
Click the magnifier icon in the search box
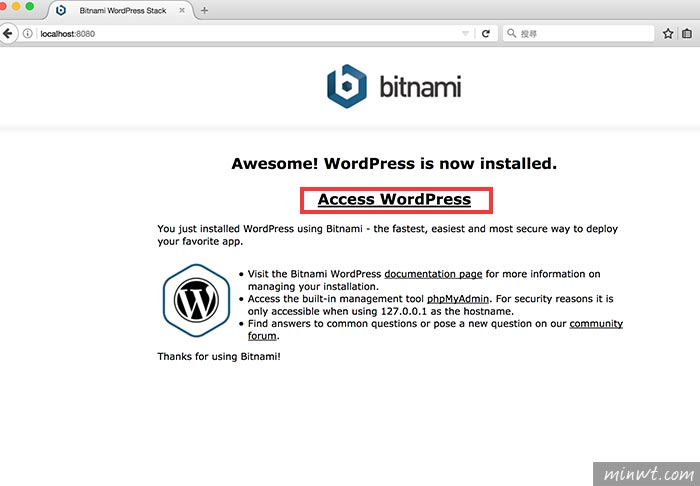(x=512, y=33)
